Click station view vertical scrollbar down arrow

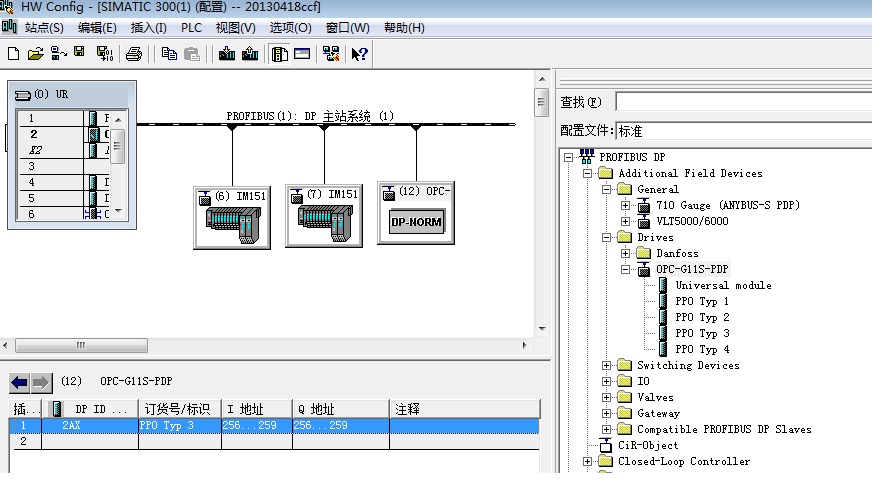(542, 329)
